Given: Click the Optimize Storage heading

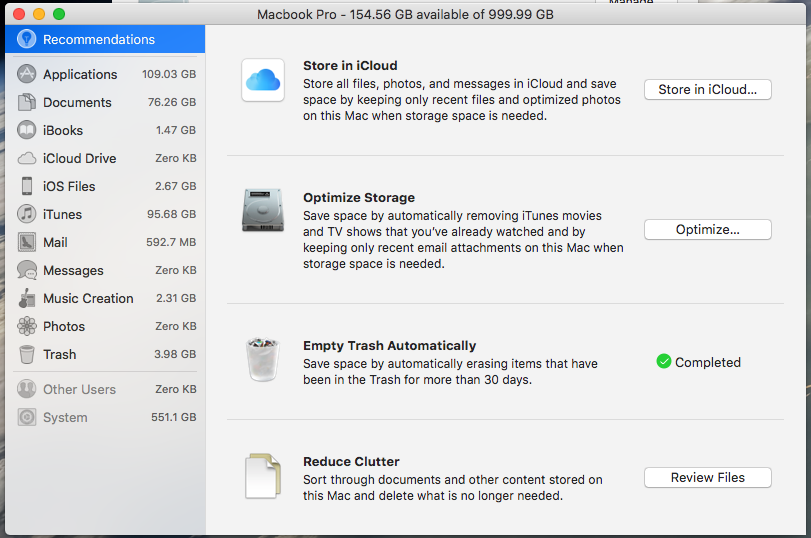Looking at the screenshot, I should (359, 198).
